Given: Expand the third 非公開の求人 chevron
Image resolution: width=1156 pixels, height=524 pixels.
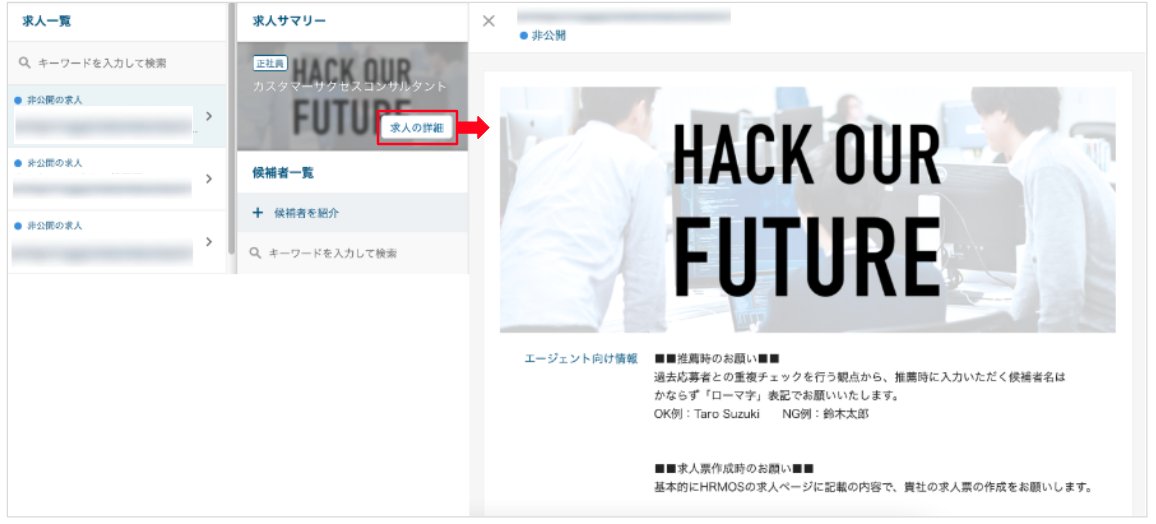Looking at the screenshot, I should pyautogui.click(x=209, y=241).
